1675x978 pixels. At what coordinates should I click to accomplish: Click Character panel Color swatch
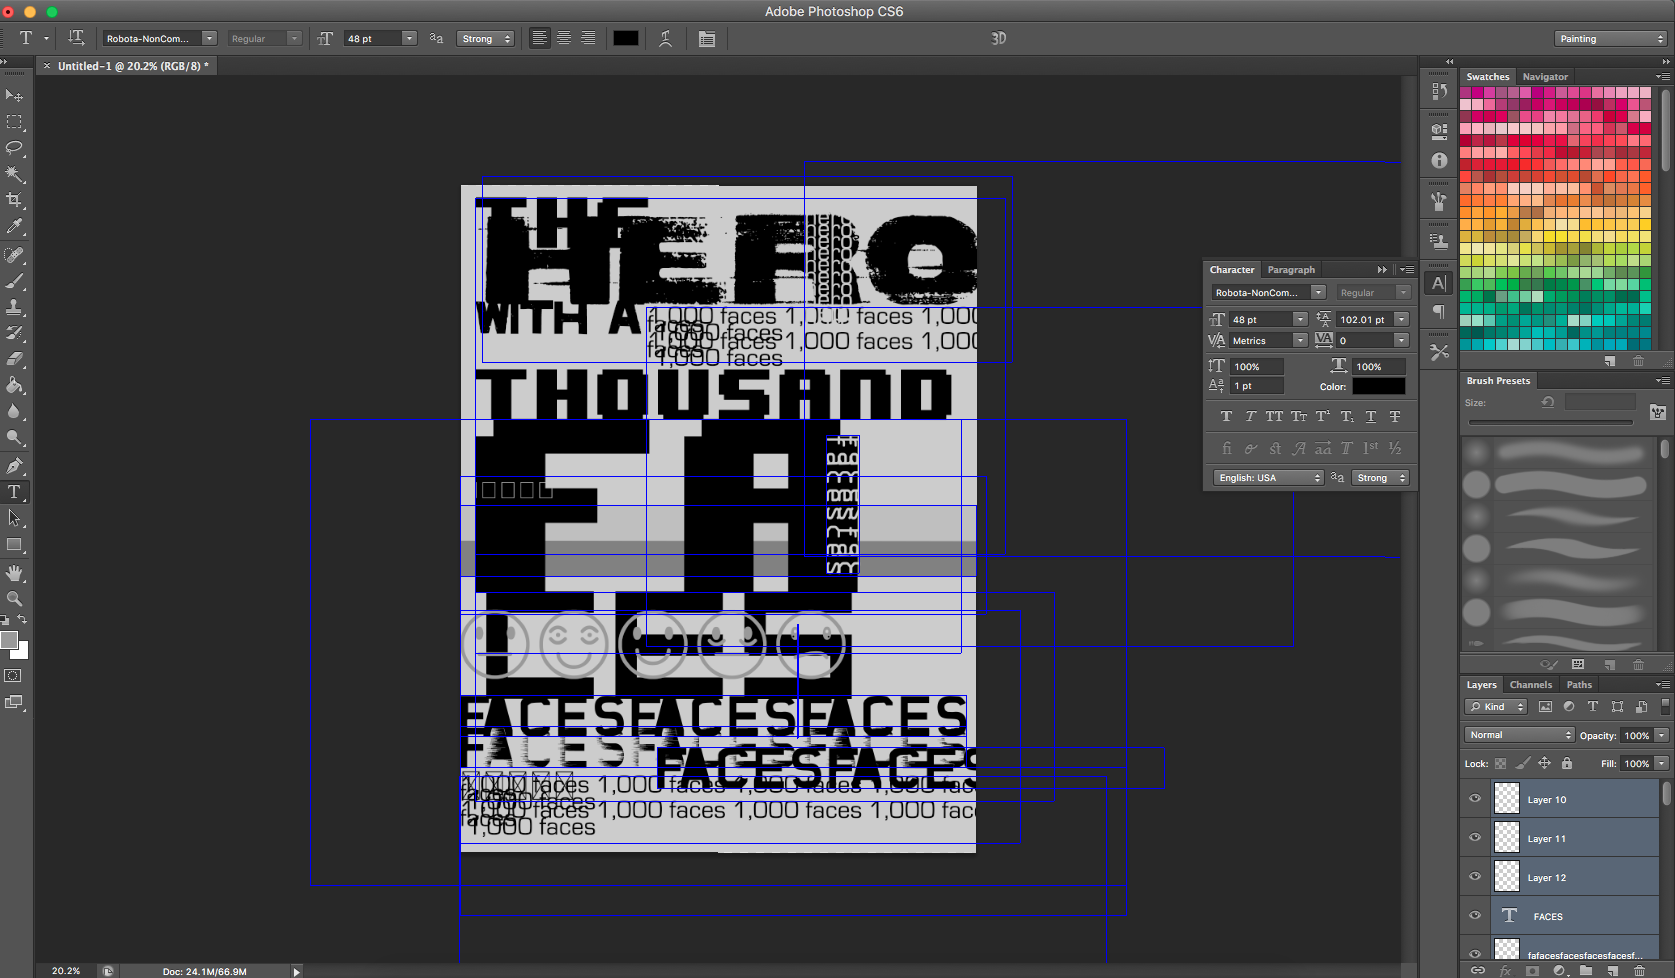1379,386
